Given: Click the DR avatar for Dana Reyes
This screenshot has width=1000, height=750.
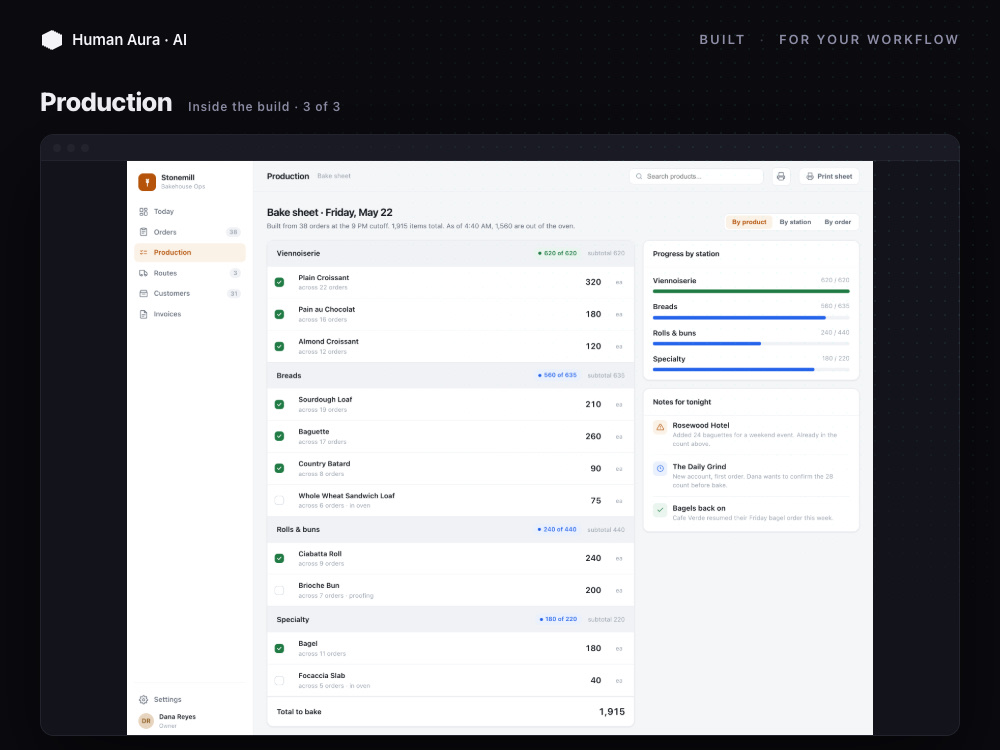Looking at the screenshot, I should 146,721.
